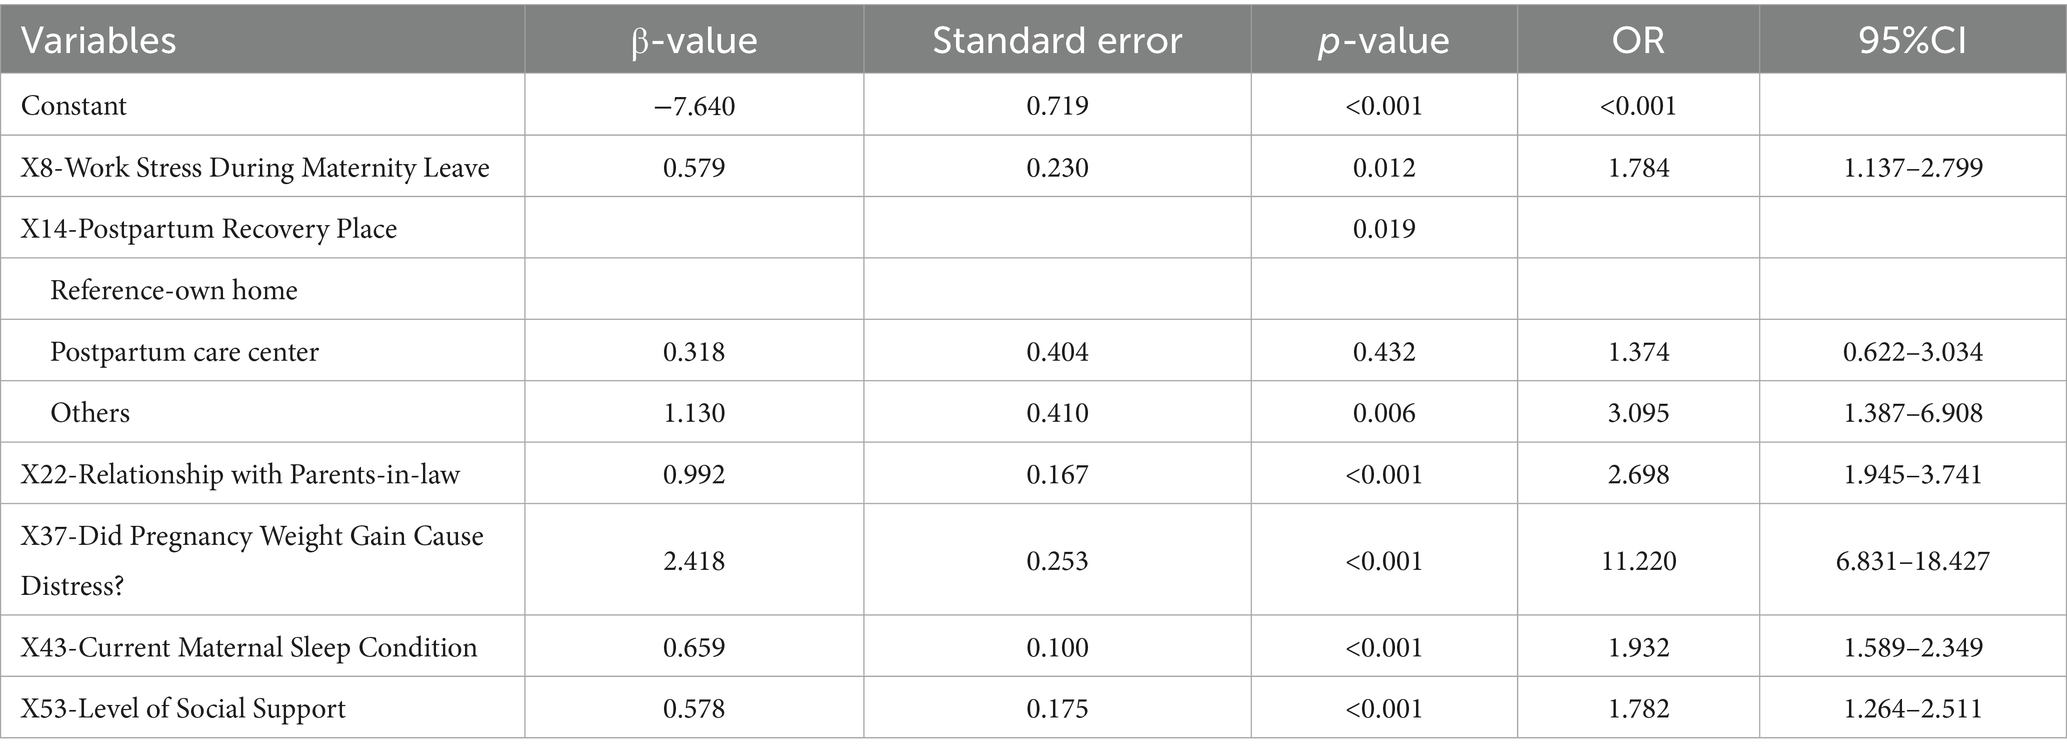Click the X43-Current Maternal Sleep Condition label
This screenshot has width=2067, height=756.
249,647
